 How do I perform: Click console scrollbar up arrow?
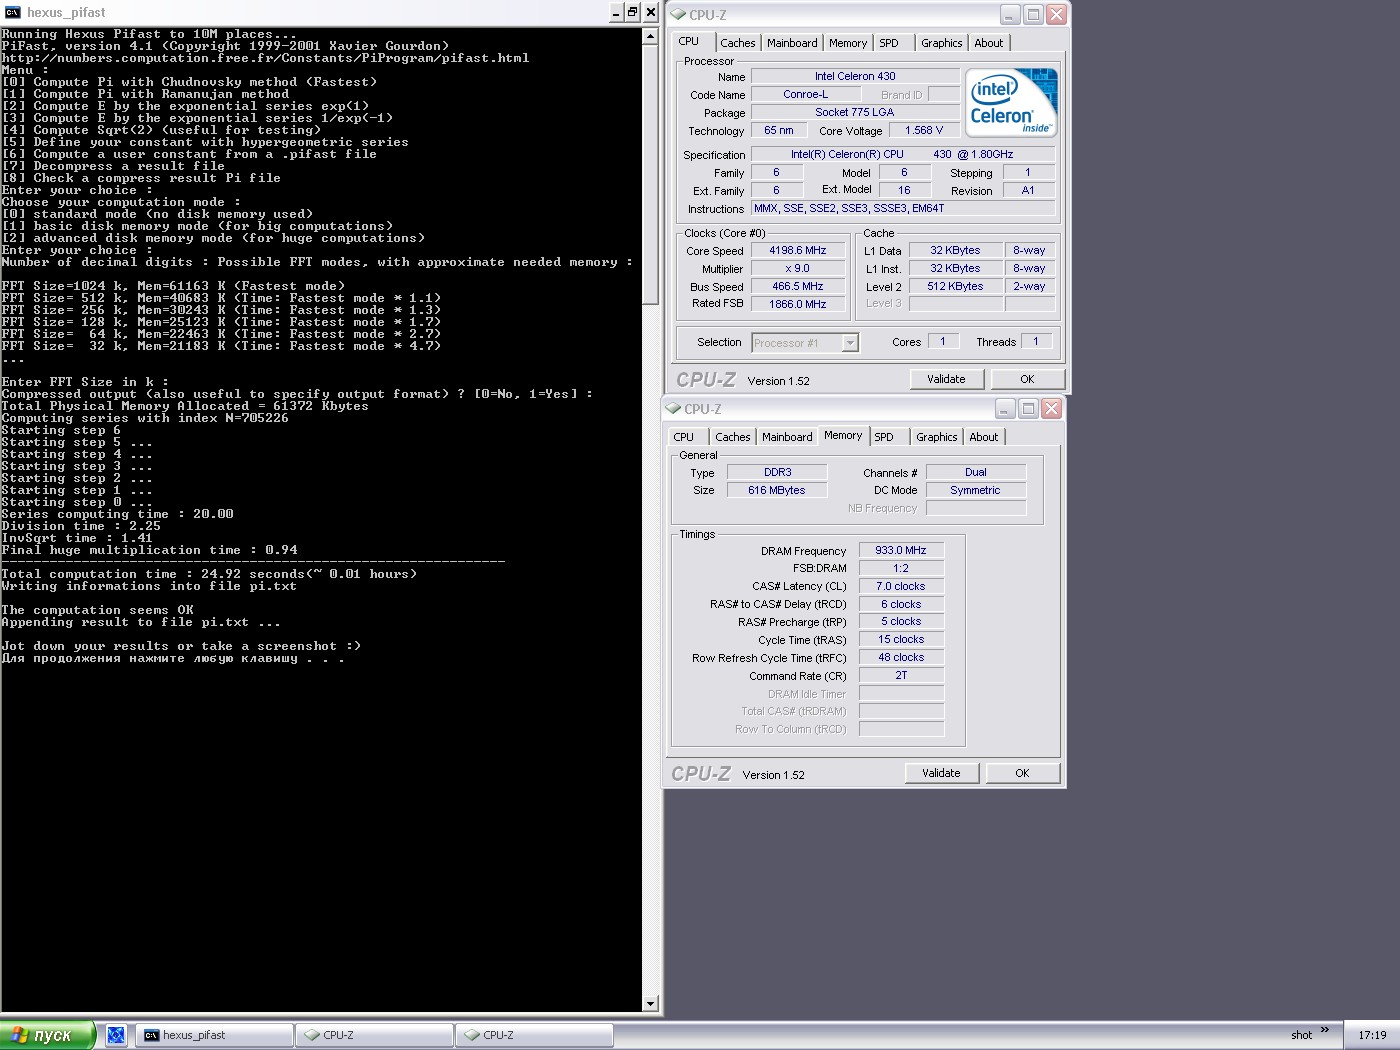651,36
